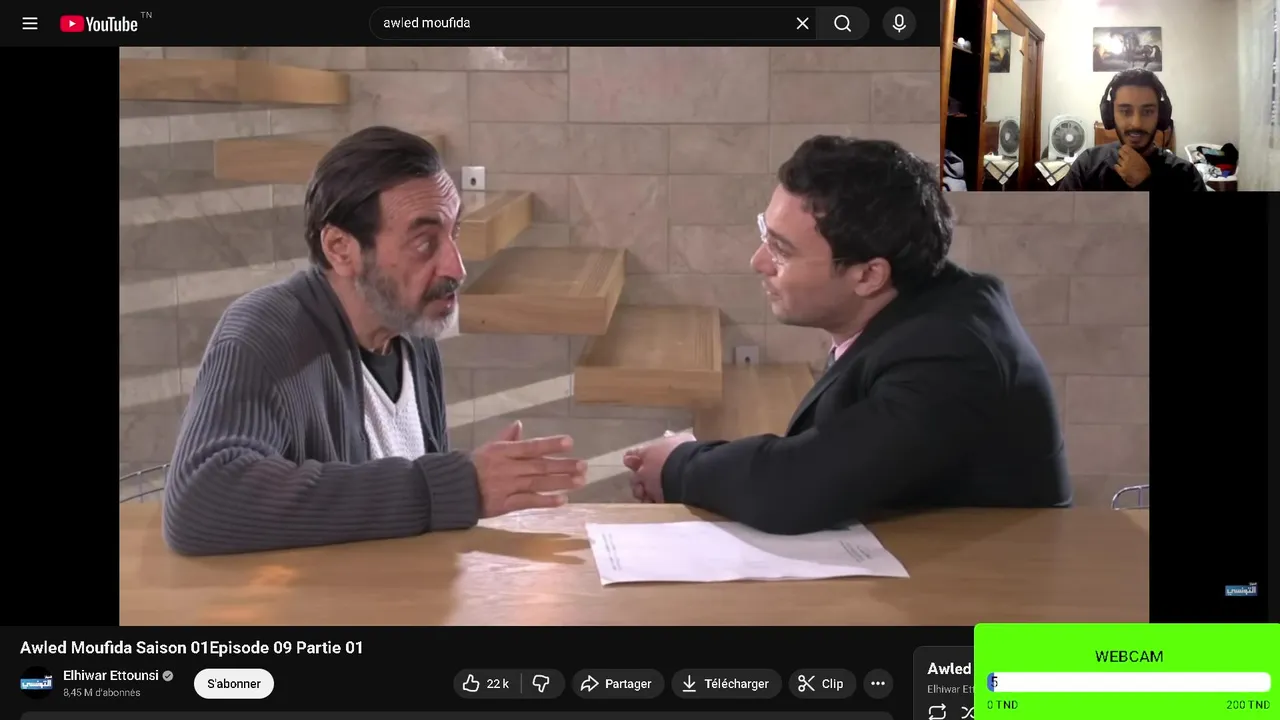Open the Elhiwar Ettounsi channel name link
This screenshot has height=720, width=1280.
pos(111,676)
